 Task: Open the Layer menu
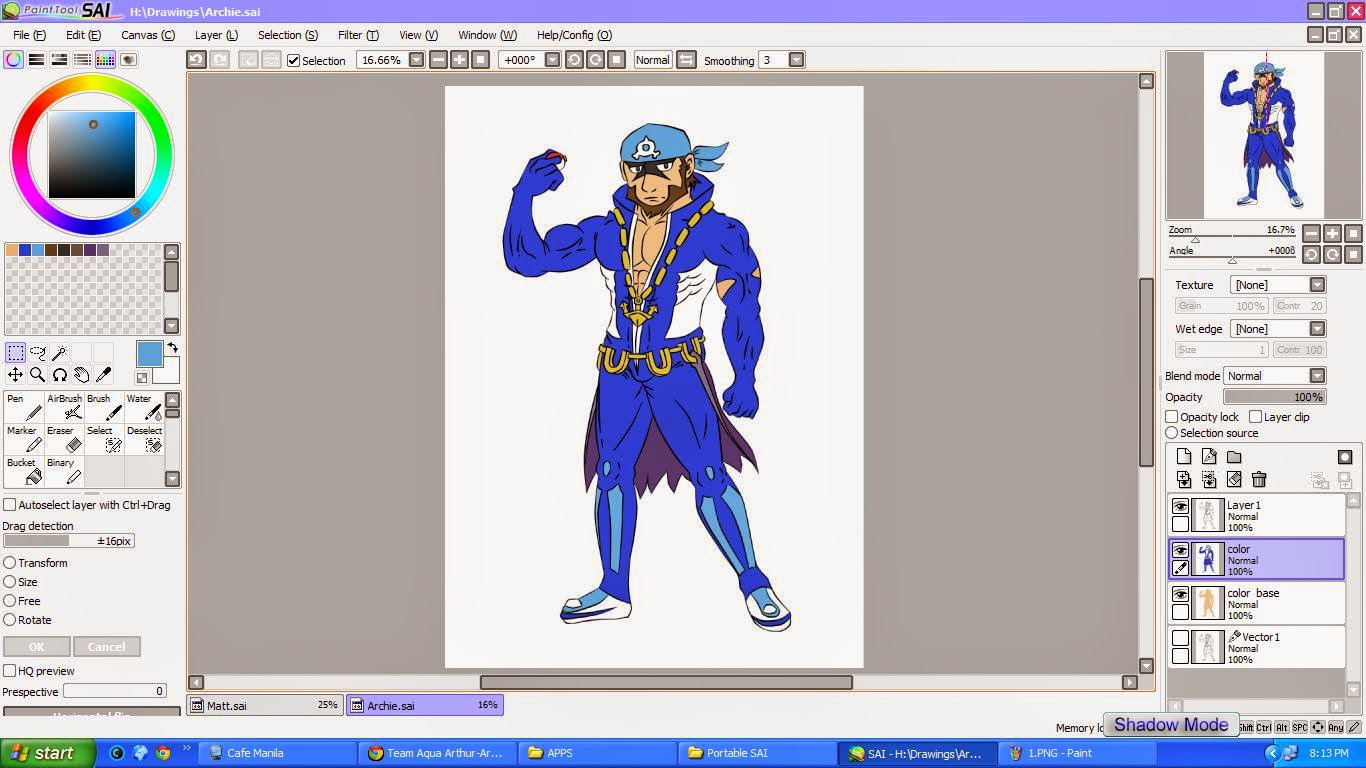(216, 35)
